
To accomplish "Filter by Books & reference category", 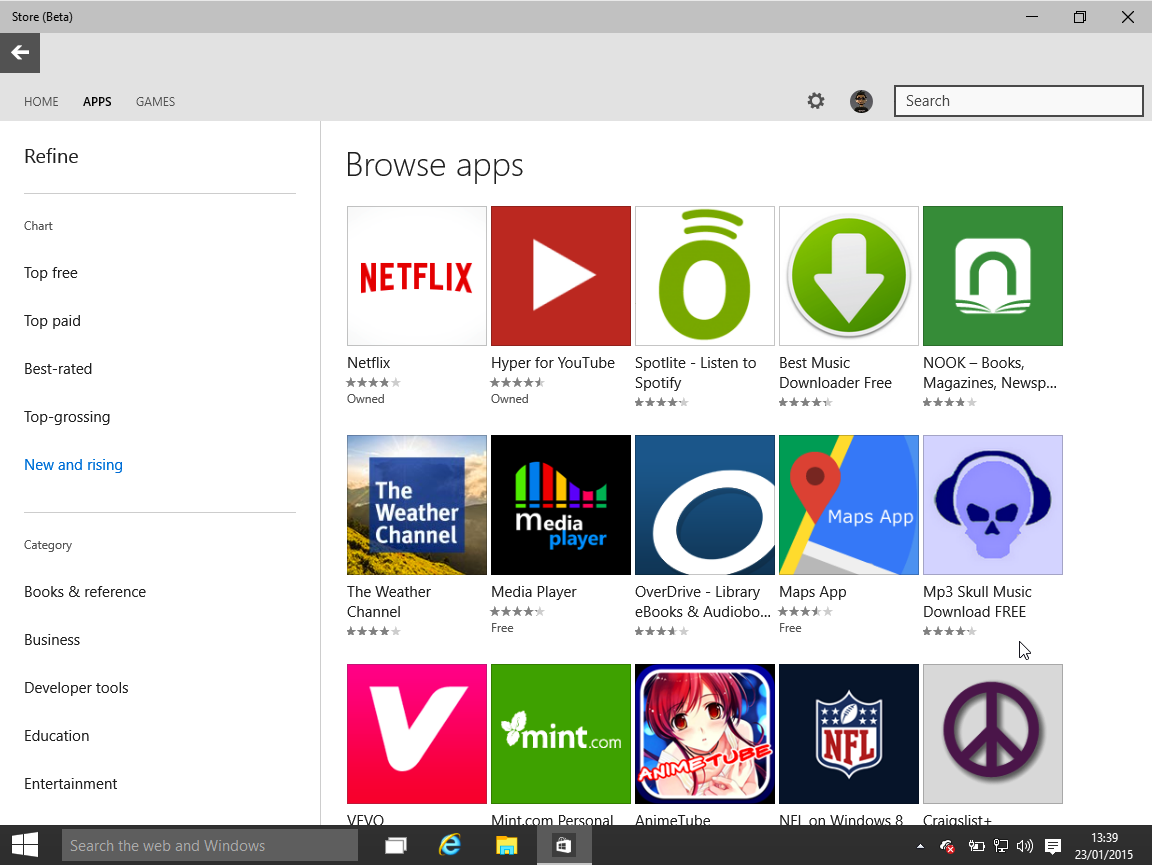I will point(85,592).
